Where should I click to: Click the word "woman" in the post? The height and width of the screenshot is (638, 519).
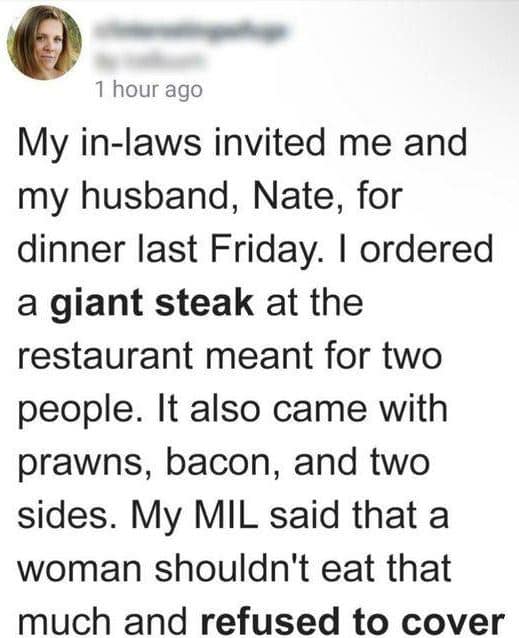pyautogui.click(x=80, y=570)
